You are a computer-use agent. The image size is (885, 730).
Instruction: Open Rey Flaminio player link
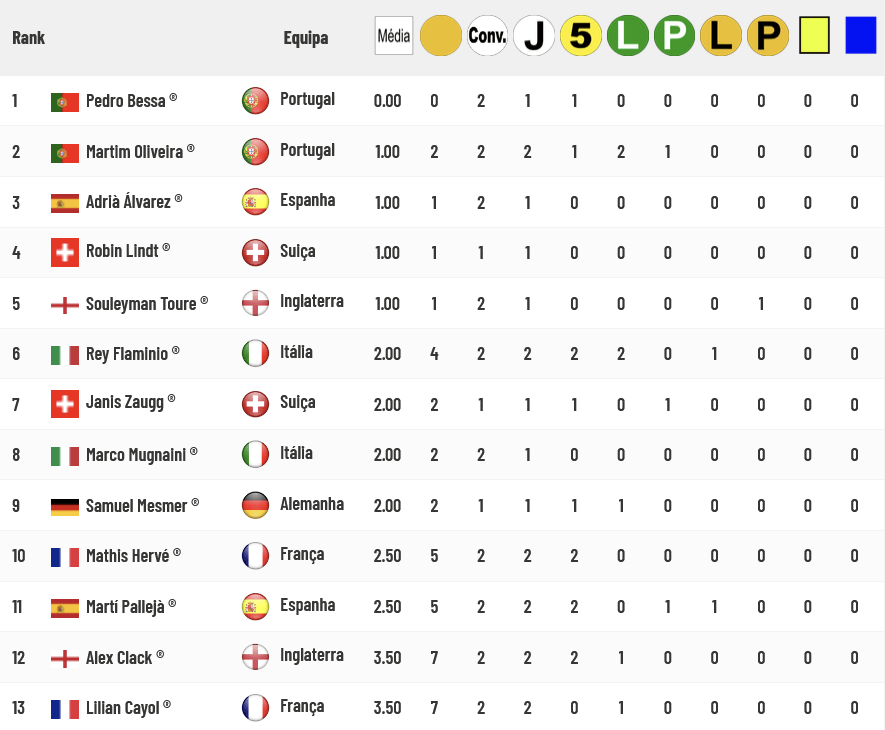(127, 354)
